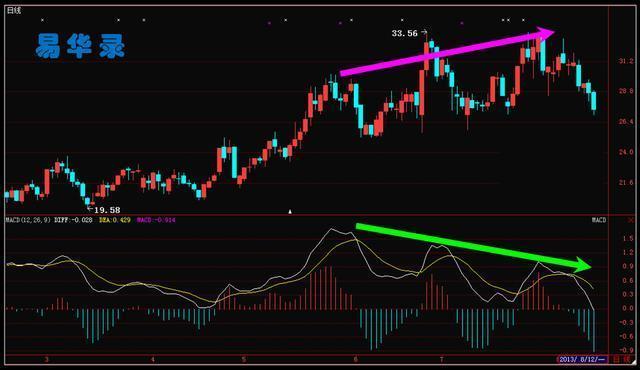This screenshot has width=640, height=370.
Task: Close the MACD indicator panel with red X
Action: (631, 220)
